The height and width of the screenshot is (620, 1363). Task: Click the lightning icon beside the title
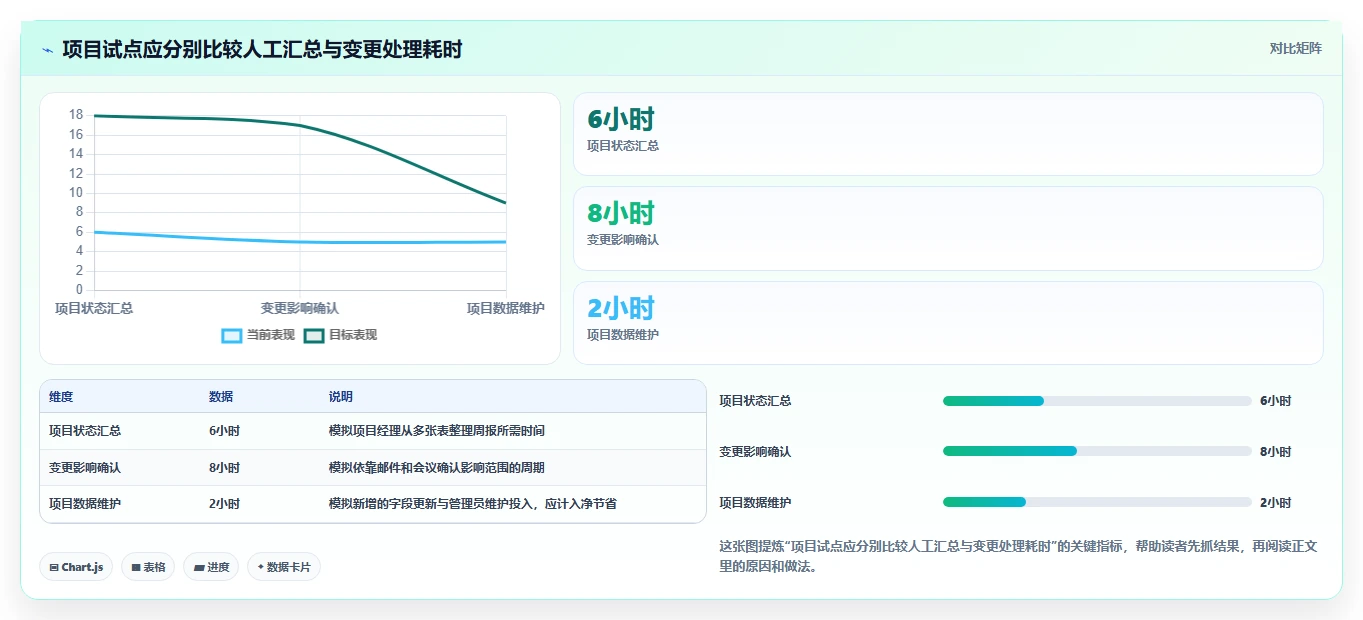[47, 50]
